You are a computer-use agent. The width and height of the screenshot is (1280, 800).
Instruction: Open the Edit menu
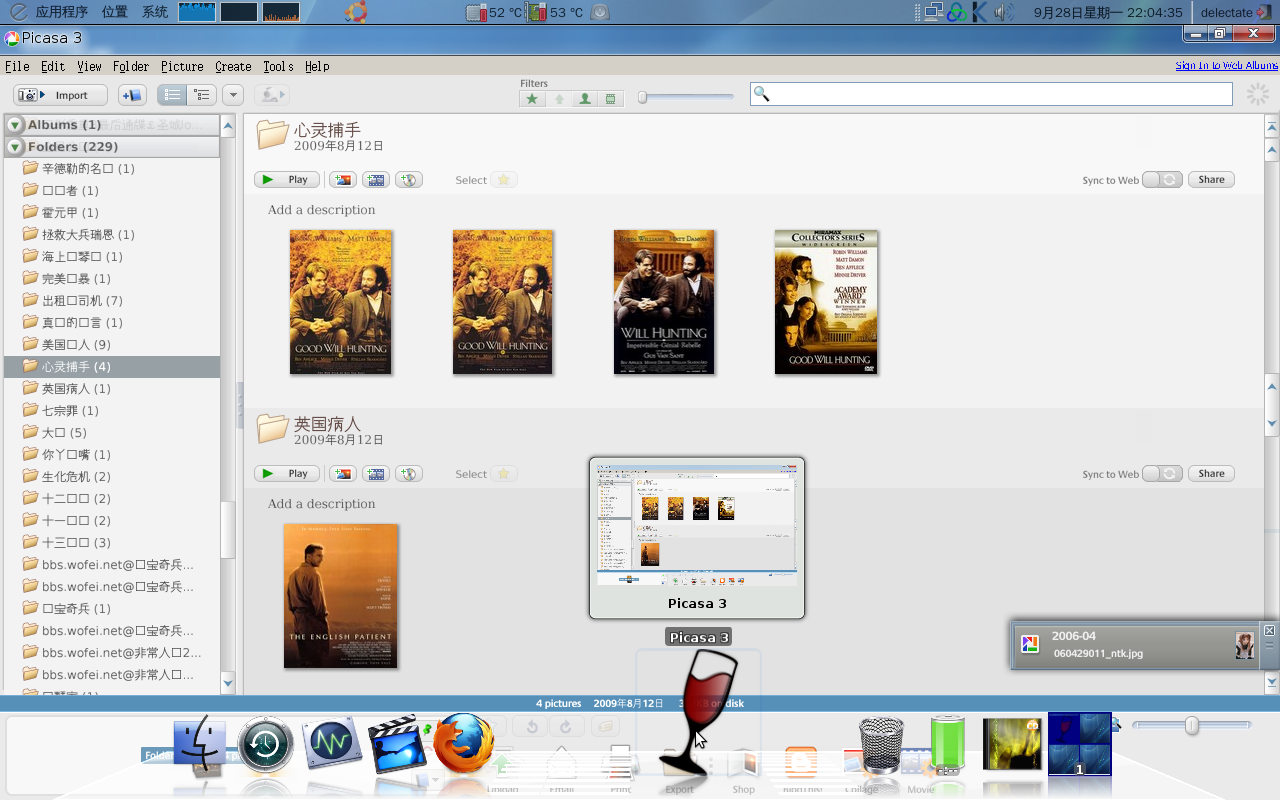coord(53,66)
